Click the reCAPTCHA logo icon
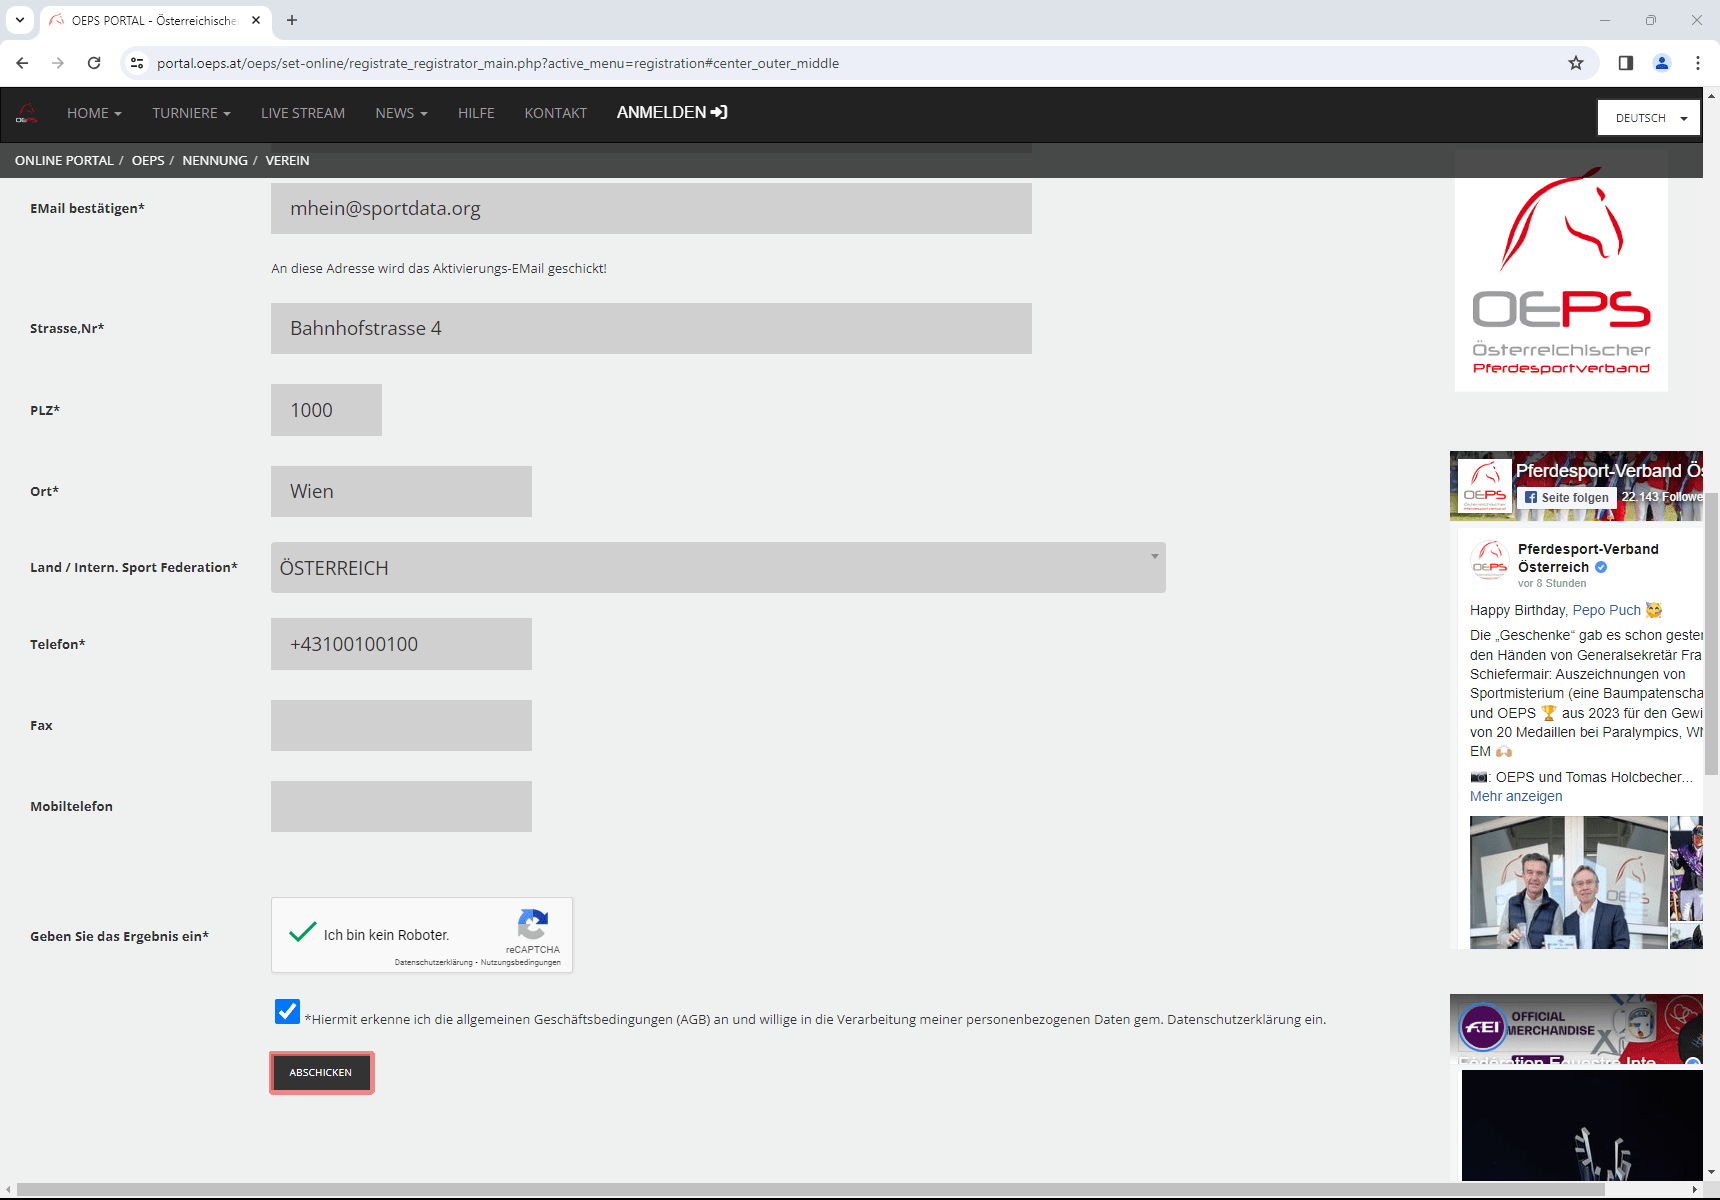Screen dimensions: 1720x1200 (532, 924)
